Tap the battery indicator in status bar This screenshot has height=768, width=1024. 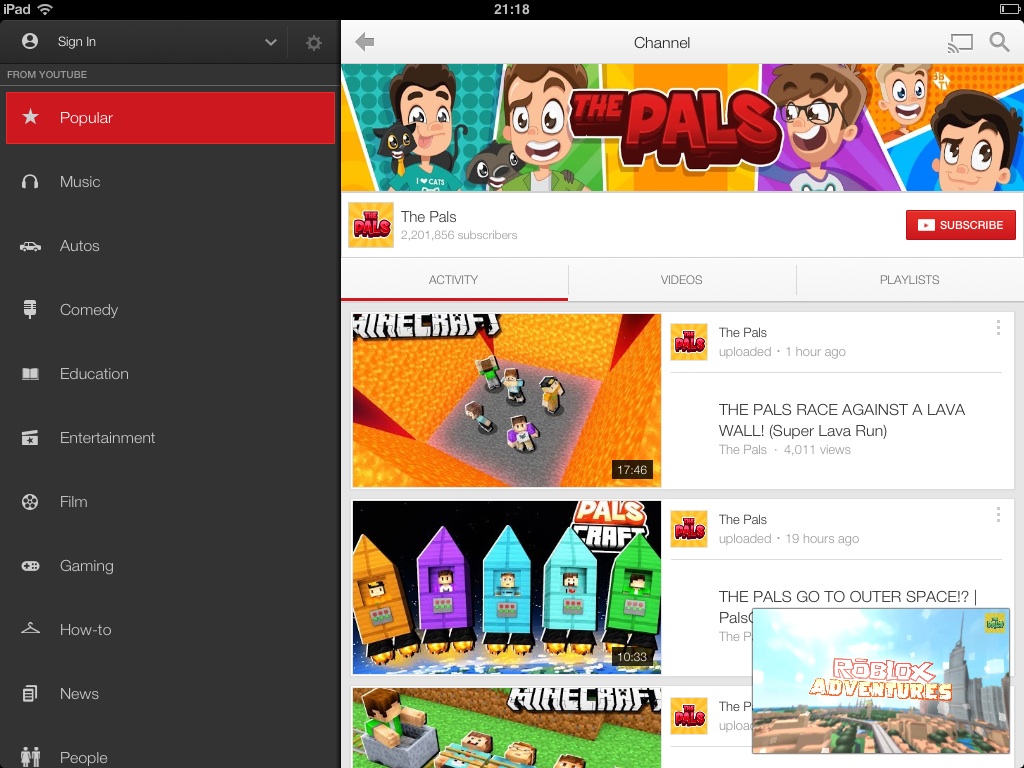click(x=1009, y=9)
